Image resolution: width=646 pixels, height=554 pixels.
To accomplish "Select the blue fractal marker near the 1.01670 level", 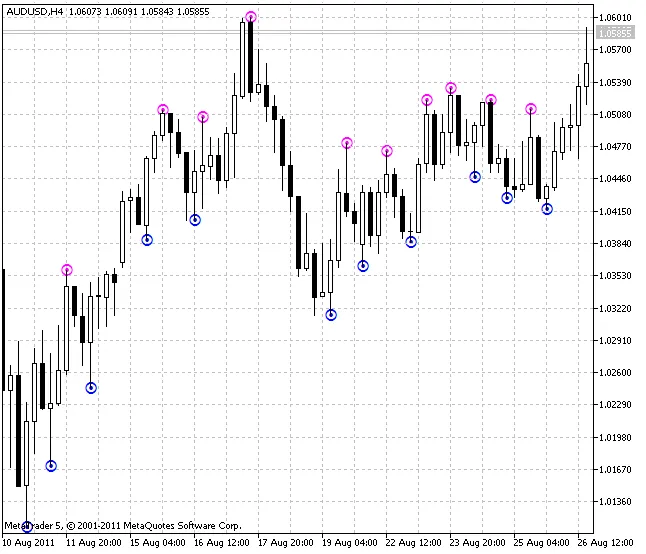I will [x=51, y=466].
